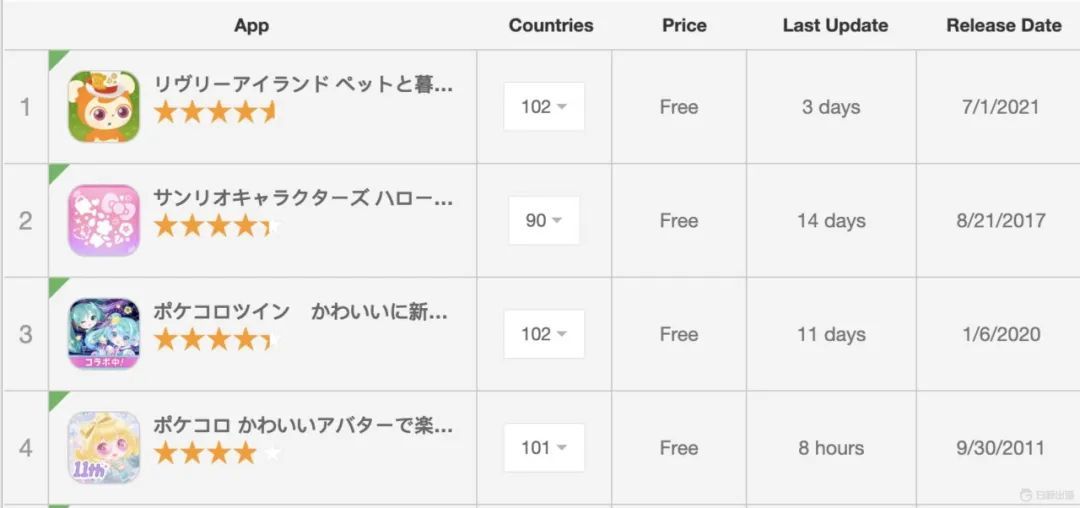1080x508 pixels.
Task: Open the サンリオキャラクターズ app title link
Action: tap(303, 198)
